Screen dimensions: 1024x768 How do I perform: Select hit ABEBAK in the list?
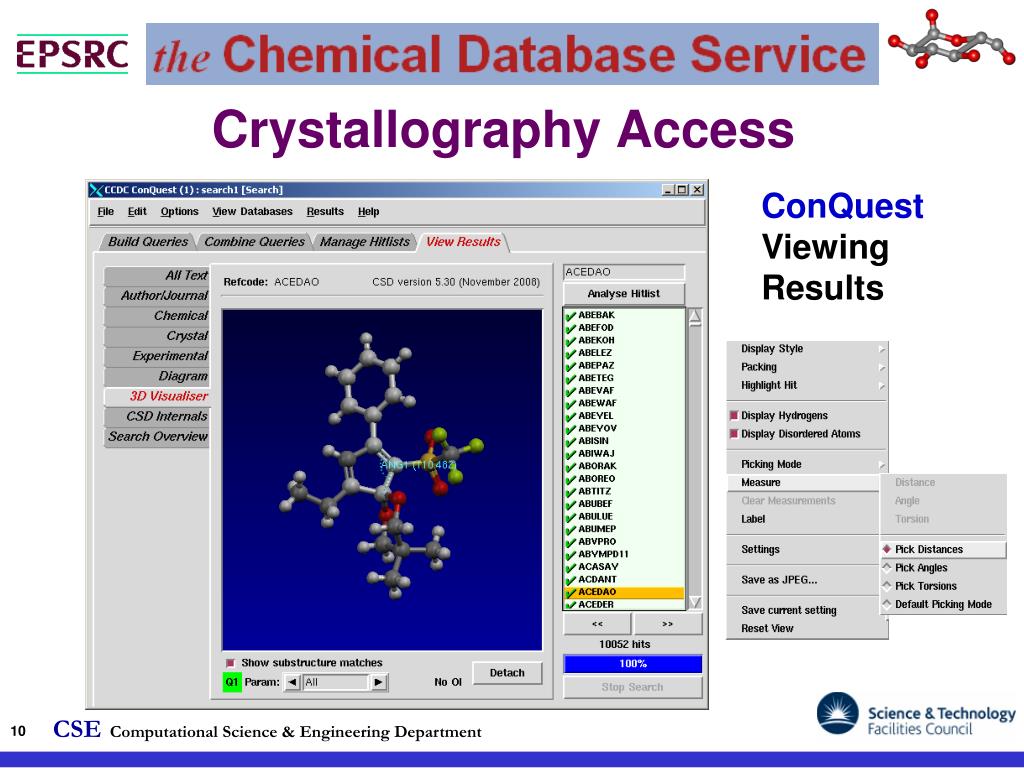click(624, 315)
